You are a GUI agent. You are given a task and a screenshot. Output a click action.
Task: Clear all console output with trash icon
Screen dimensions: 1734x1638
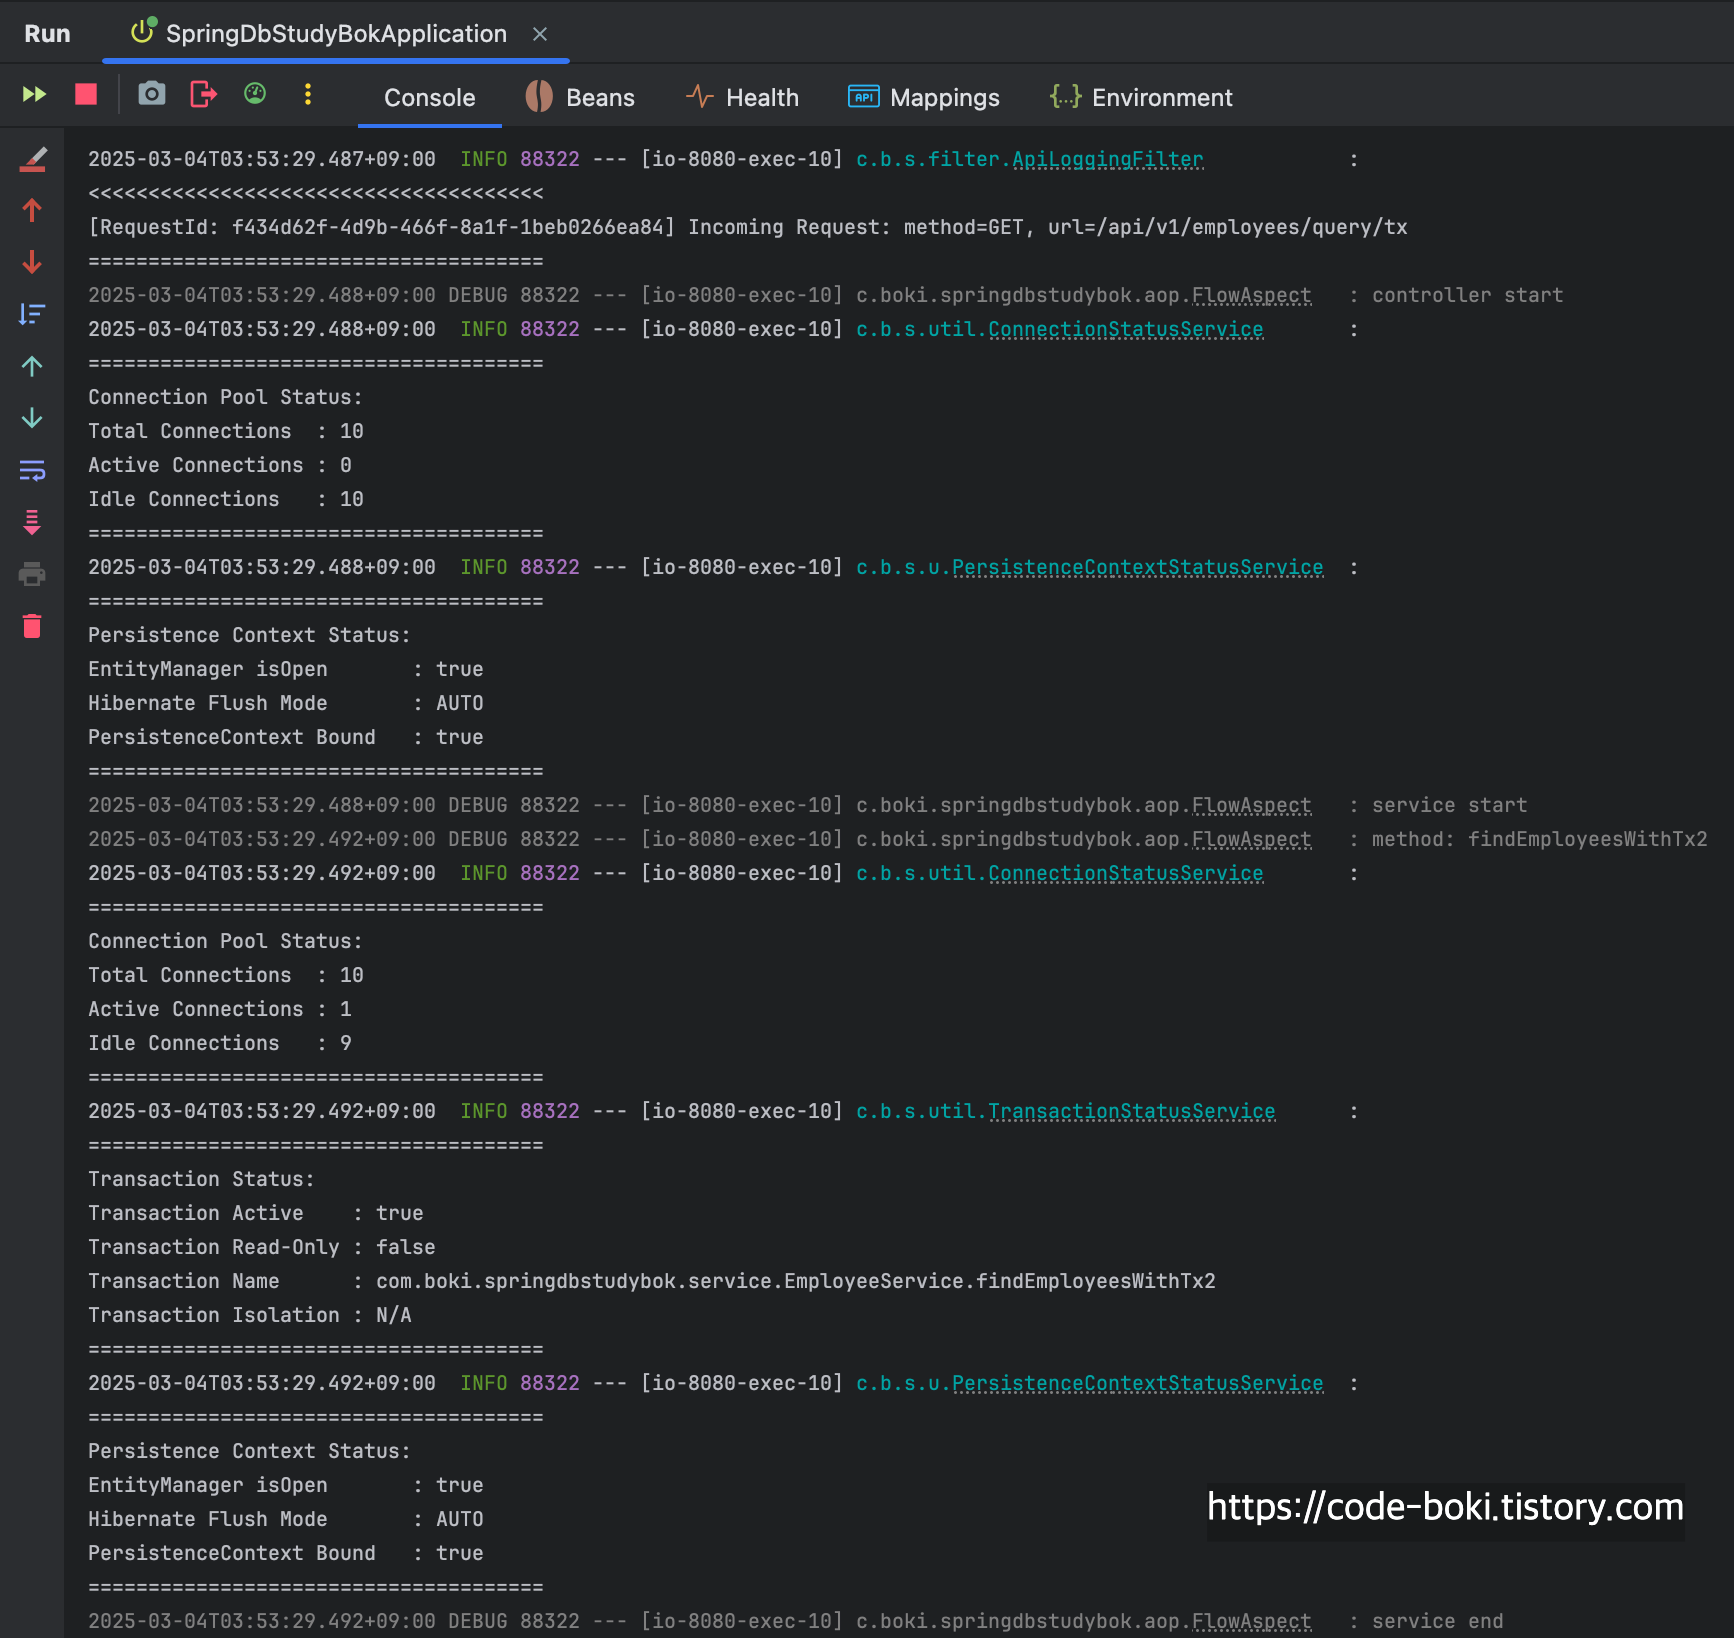pyautogui.click(x=32, y=626)
